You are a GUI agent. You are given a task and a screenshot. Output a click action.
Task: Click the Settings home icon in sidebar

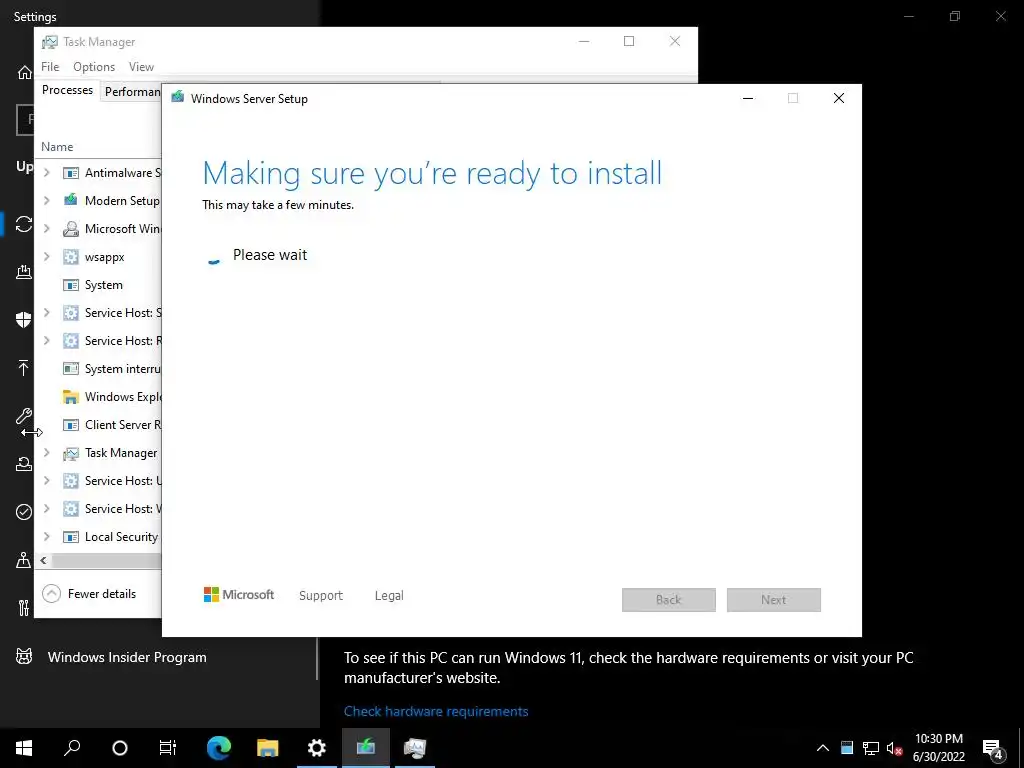point(24,72)
